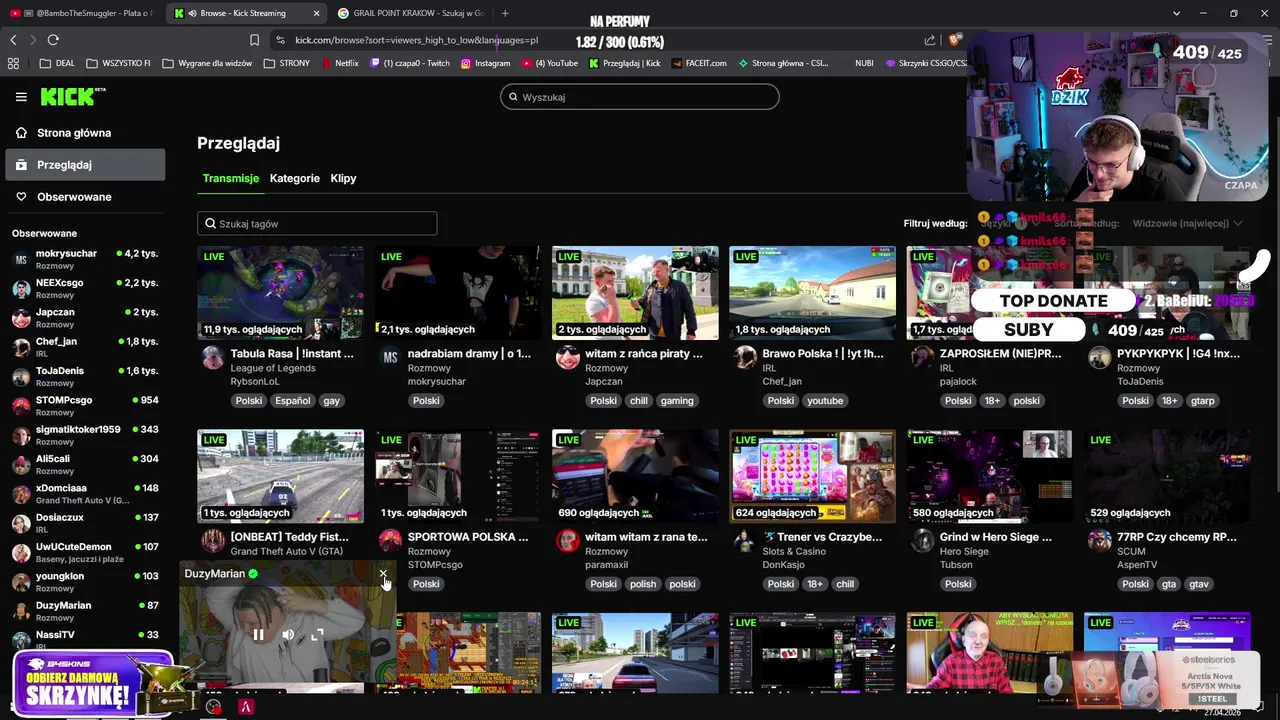Open xDomciaaa in followed list
1280x720 pixels.
coord(85,493)
